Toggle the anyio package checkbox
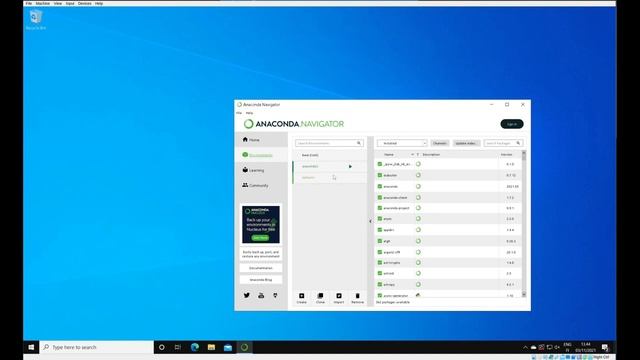Image resolution: width=640 pixels, height=360 pixels. pos(380,219)
